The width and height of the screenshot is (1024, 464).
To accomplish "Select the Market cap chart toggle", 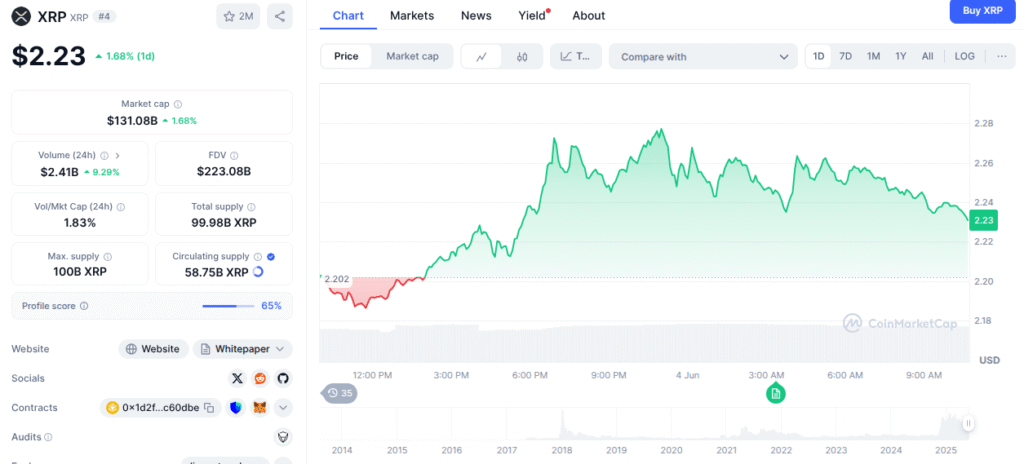I will click(x=412, y=56).
